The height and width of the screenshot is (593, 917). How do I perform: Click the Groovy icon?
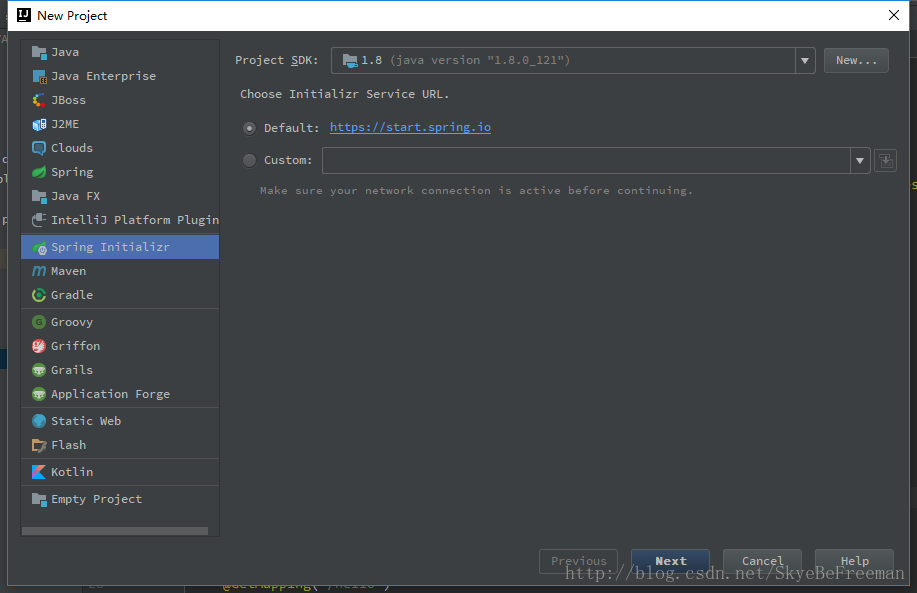click(x=39, y=322)
